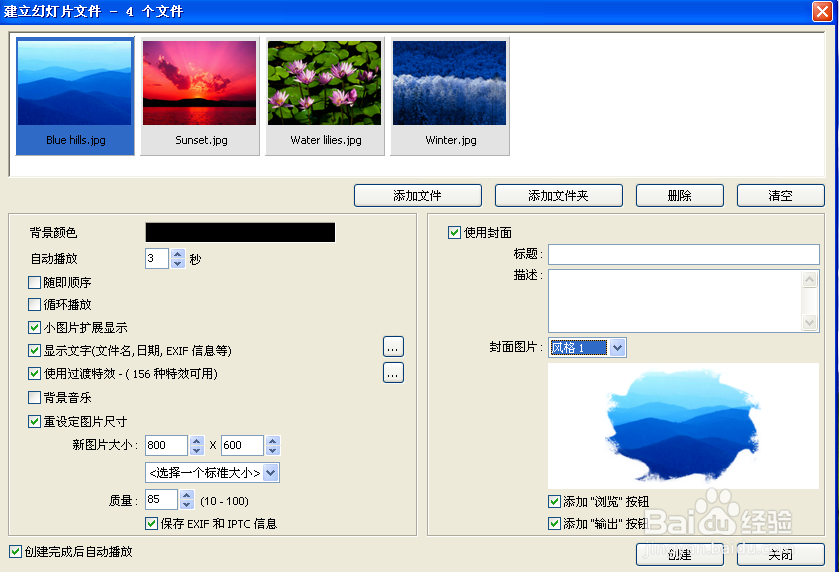Click the width field showing 800
Image resolution: width=839 pixels, height=572 pixels.
coord(166,445)
